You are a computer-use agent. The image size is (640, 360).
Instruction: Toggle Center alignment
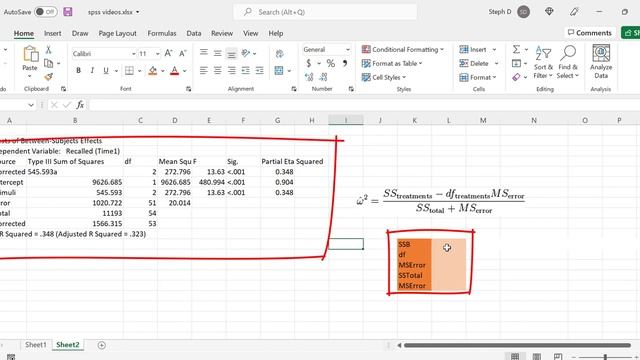point(218,71)
